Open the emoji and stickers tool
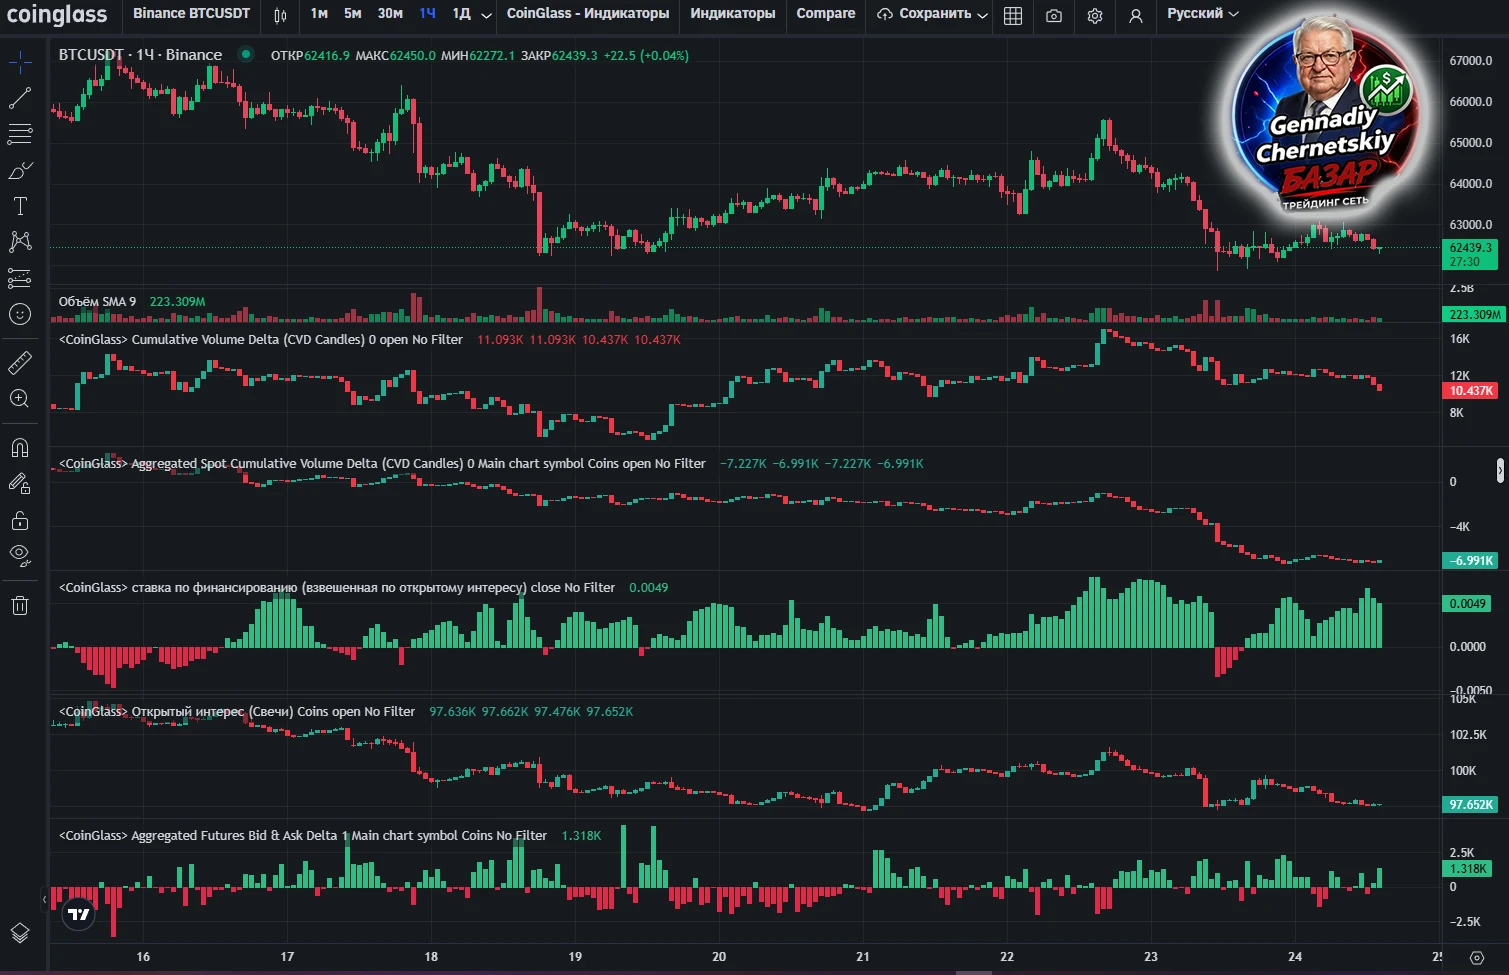 click(x=20, y=314)
